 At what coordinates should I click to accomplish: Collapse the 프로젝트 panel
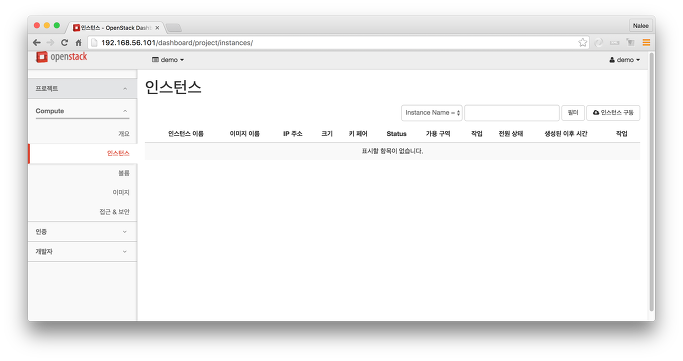coord(82,88)
